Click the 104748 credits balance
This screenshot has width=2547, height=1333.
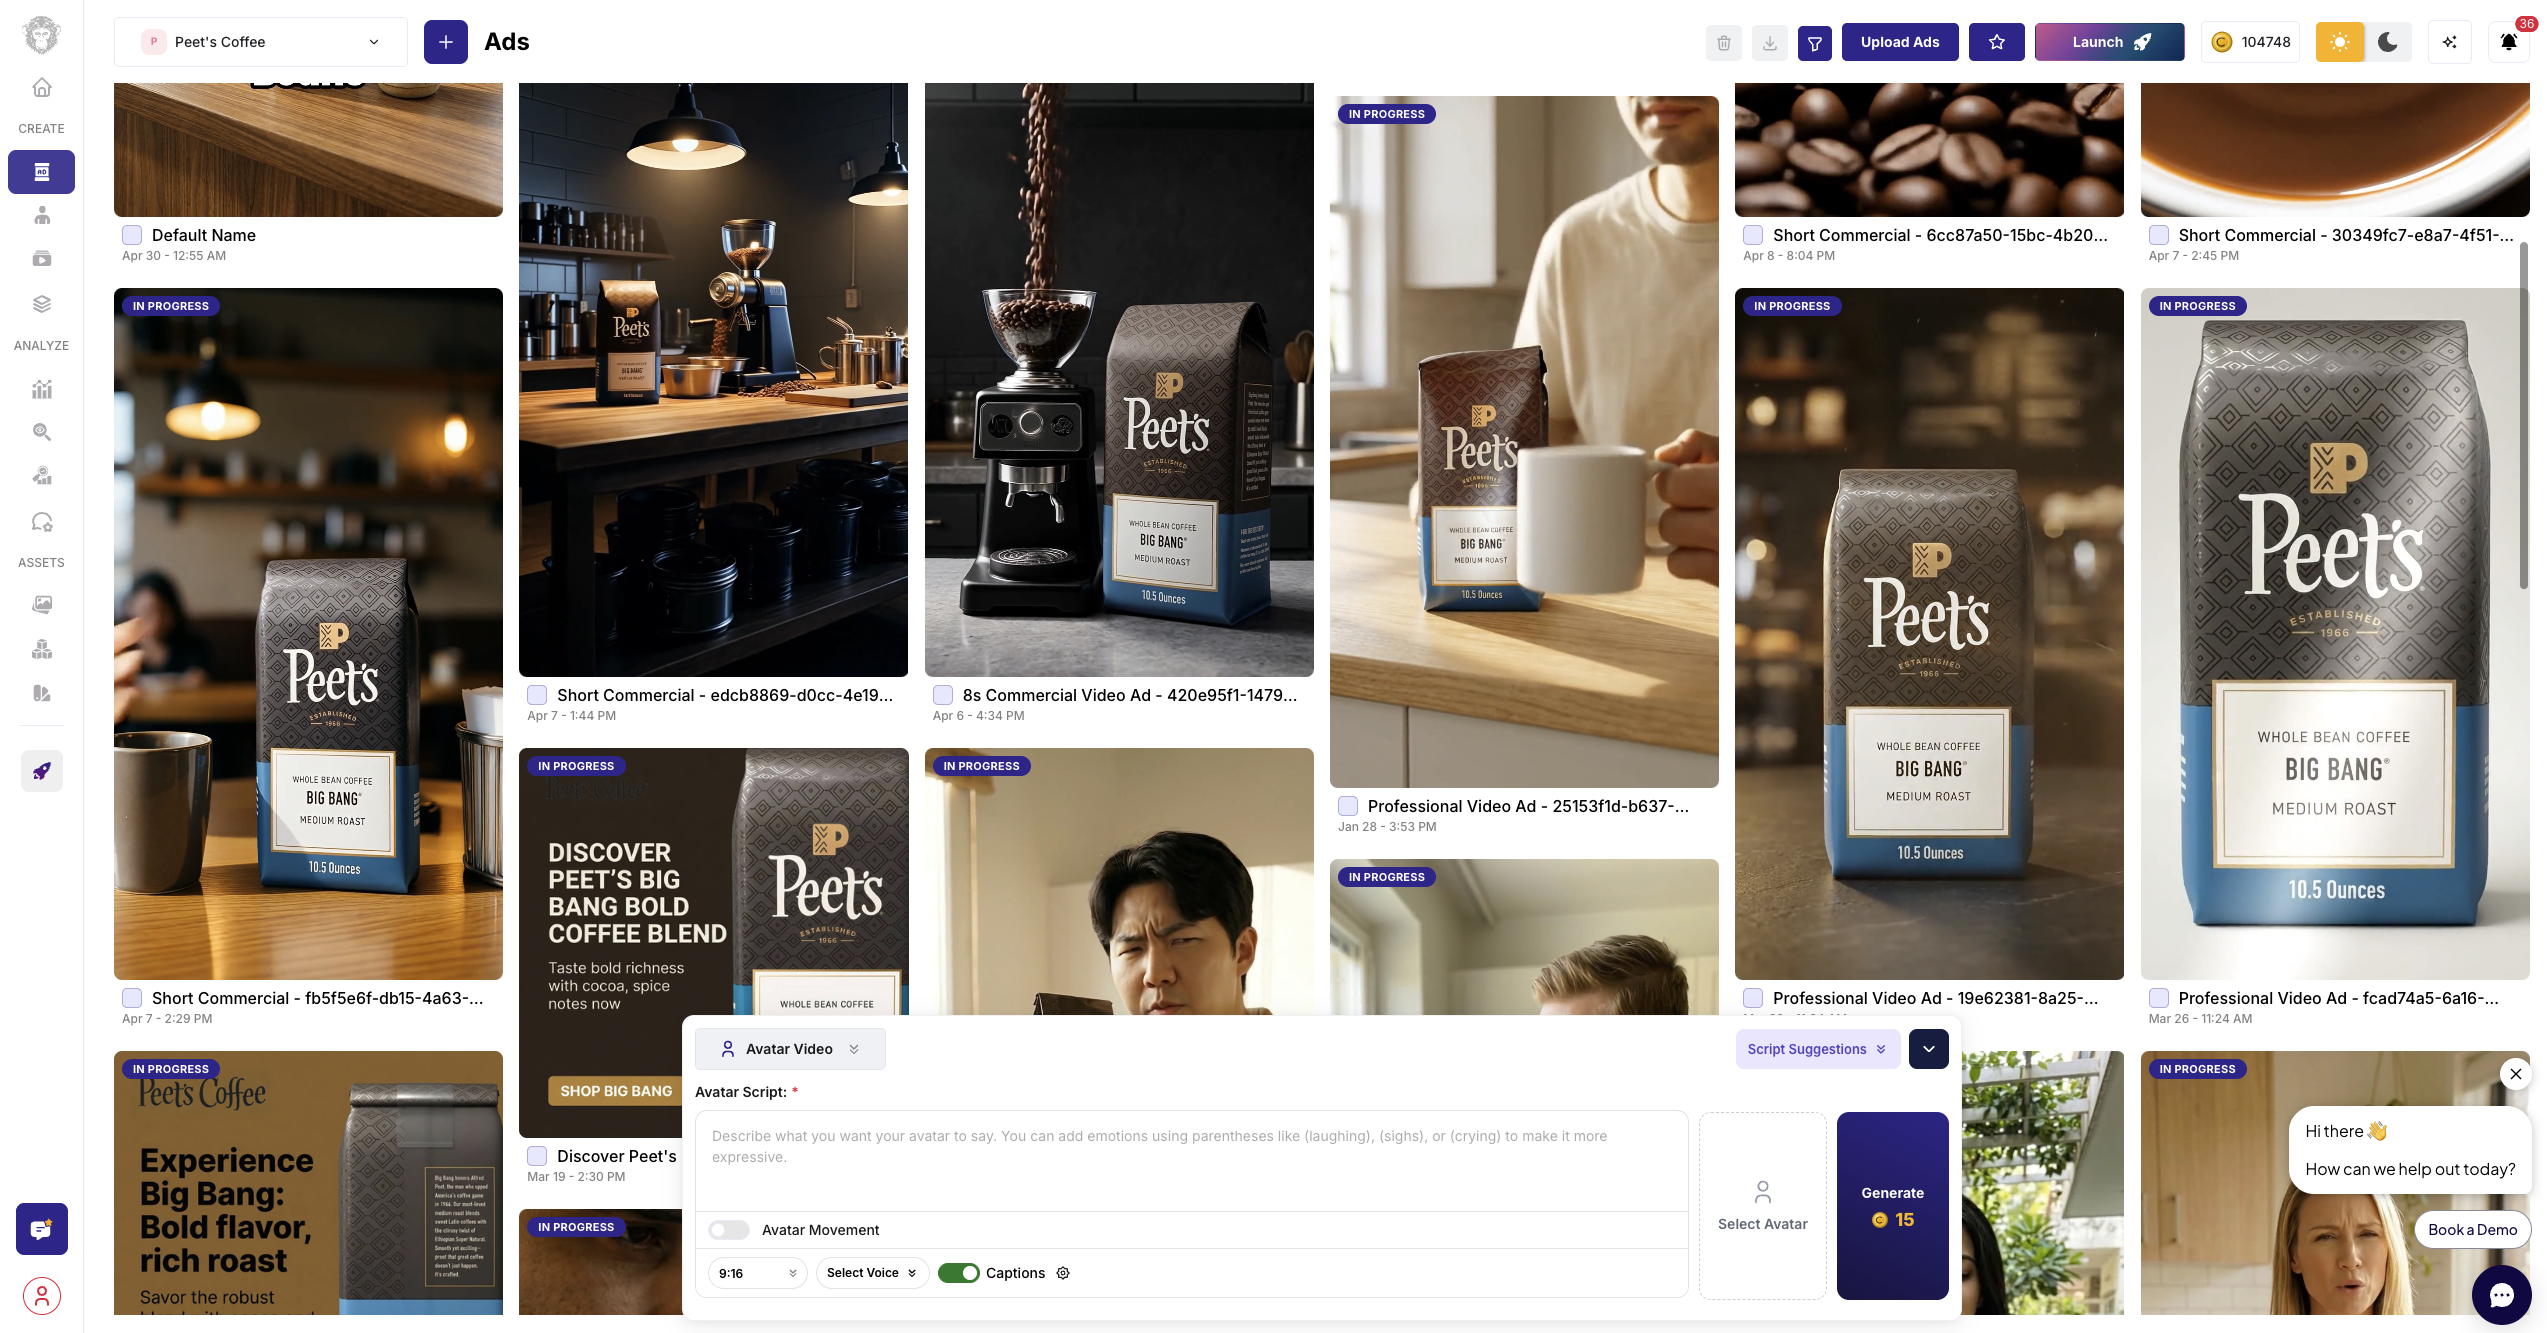(x=2251, y=42)
